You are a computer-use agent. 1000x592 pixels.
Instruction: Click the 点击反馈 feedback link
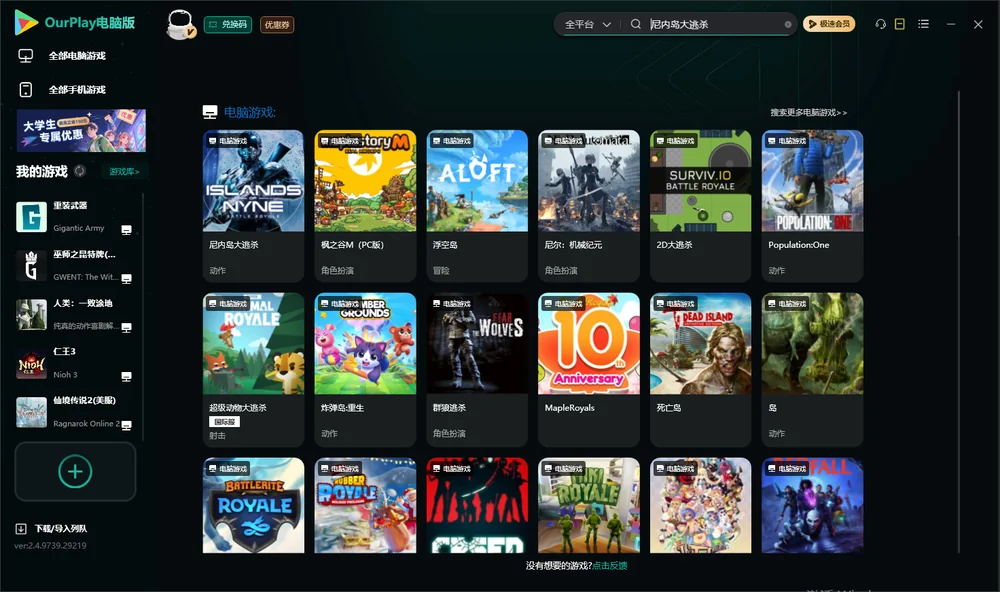[610, 565]
